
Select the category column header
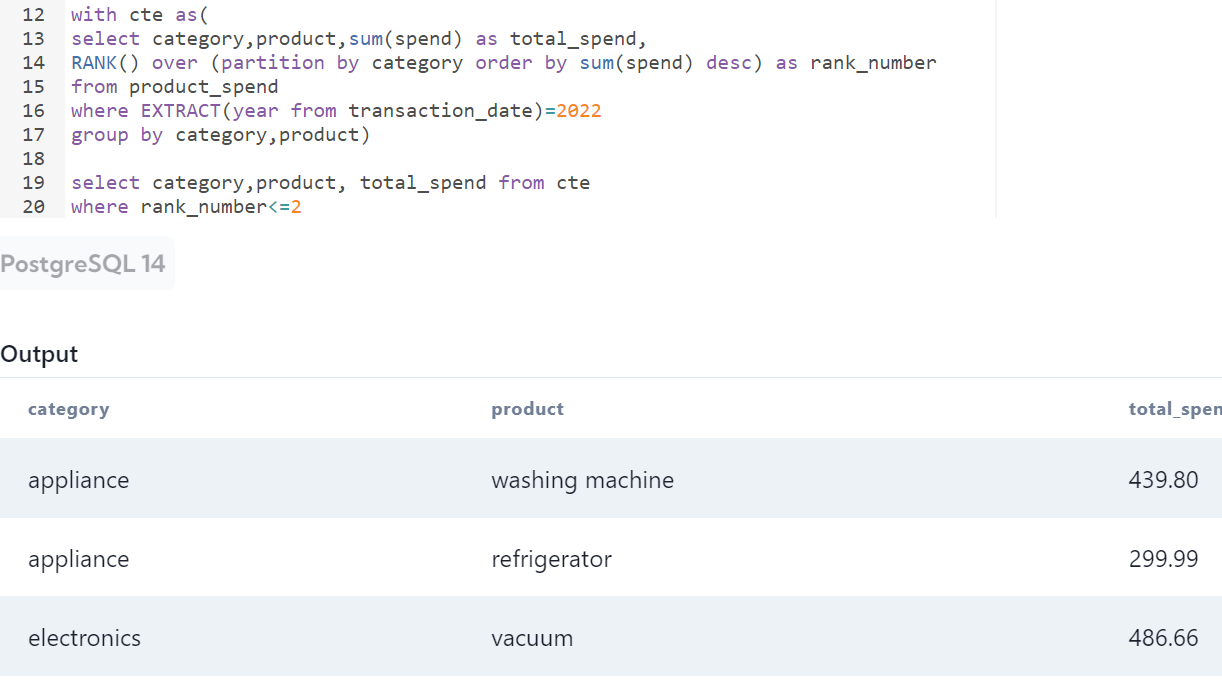tap(69, 409)
